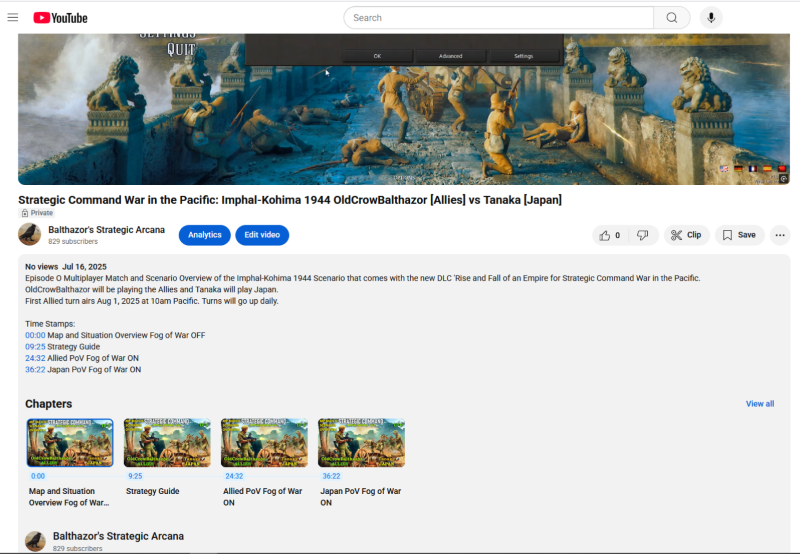Viewport: 800px width, 554px height.
Task: Select Allied PoV Fog of War chapter thumbnail
Action: (264, 443)
